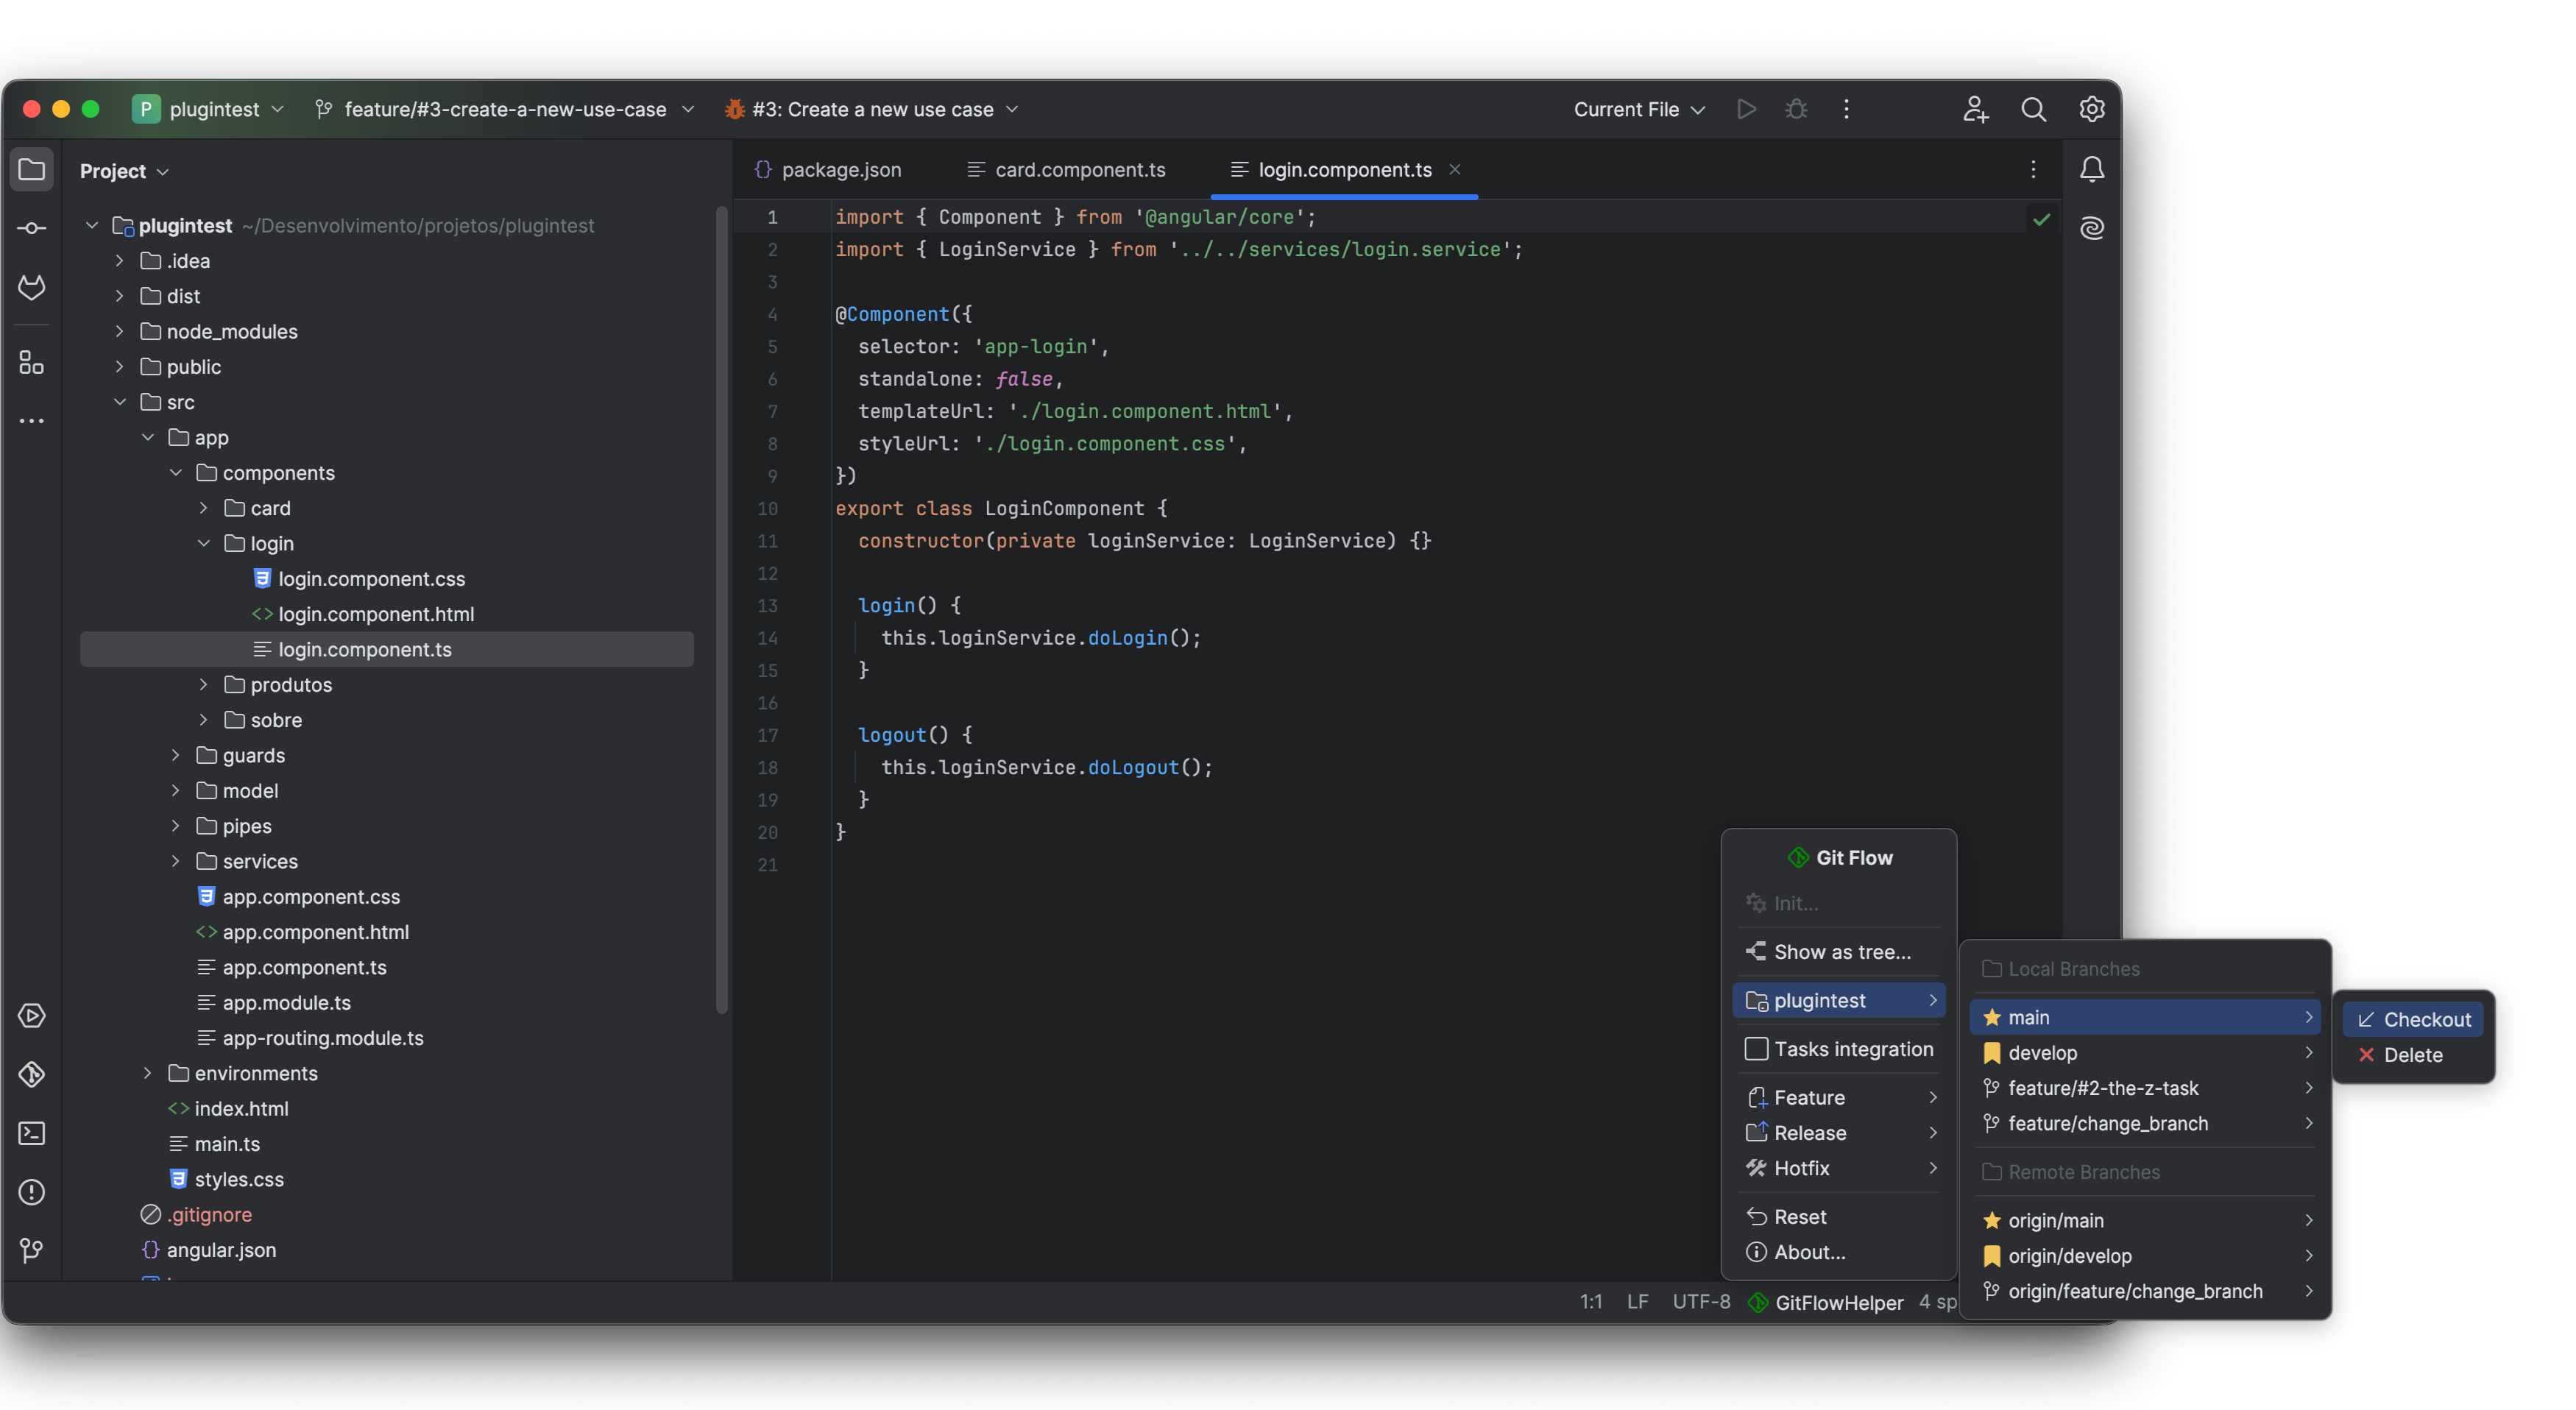
Task: Open the Commit tool window icon
Action: pos(32,229)
